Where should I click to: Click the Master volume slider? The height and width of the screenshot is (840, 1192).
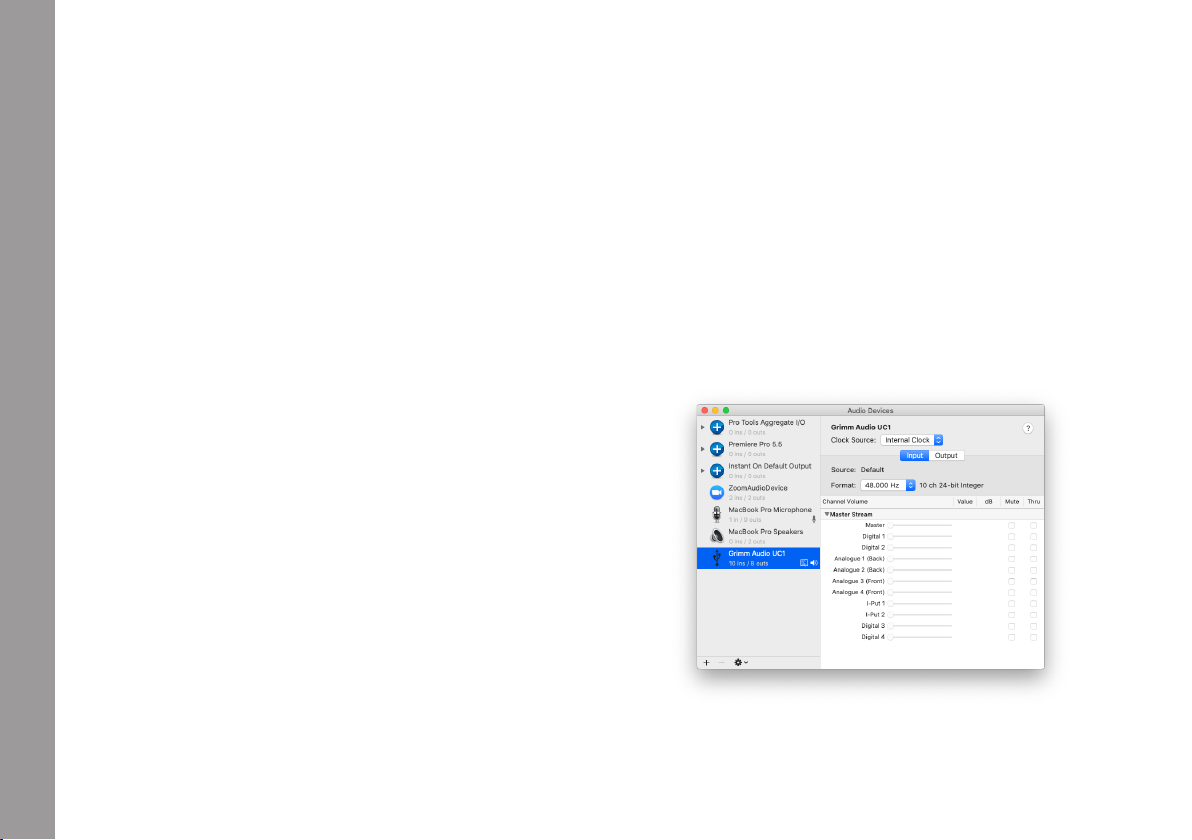920,525
